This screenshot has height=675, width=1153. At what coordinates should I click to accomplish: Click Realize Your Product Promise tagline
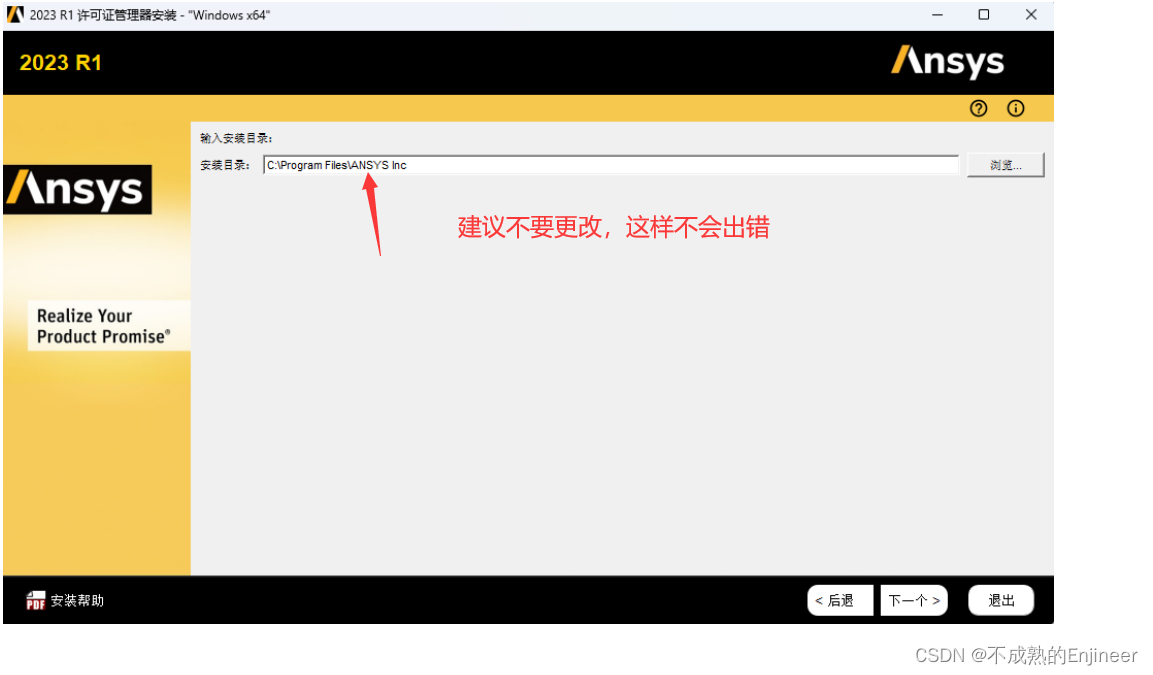[103, 326]
